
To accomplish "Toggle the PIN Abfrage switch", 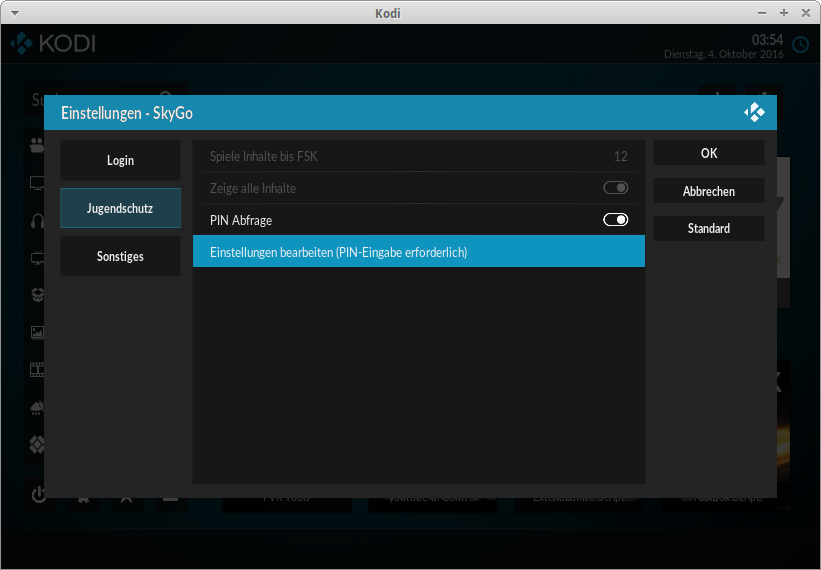I will (x=615, y=220).
